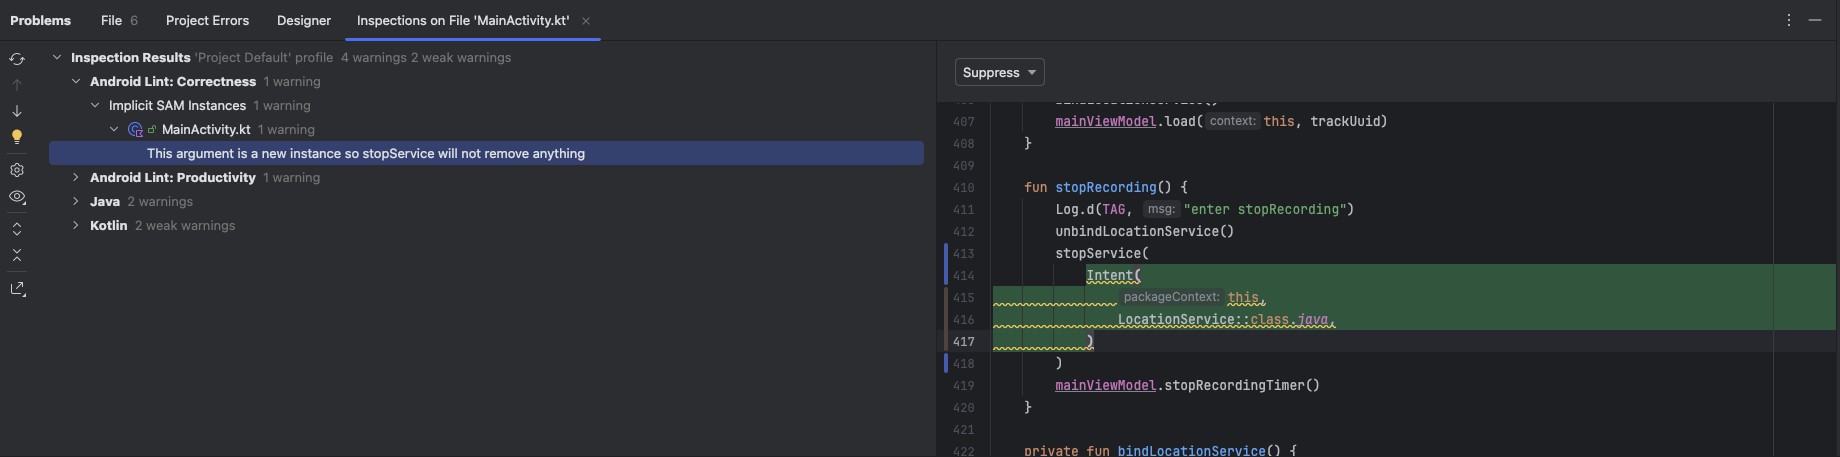
Task: Collapse Android Lint: Correctness group
Action: pos(76,82)
